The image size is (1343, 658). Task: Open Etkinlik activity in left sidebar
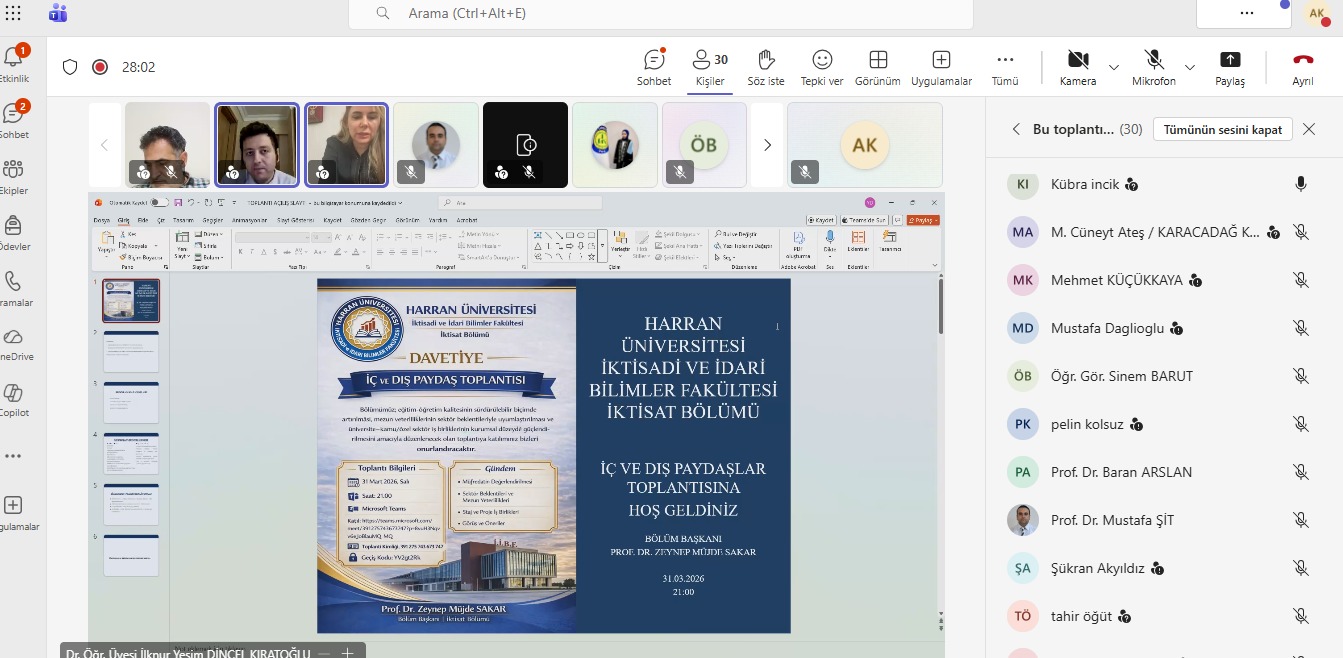[15, 62]
